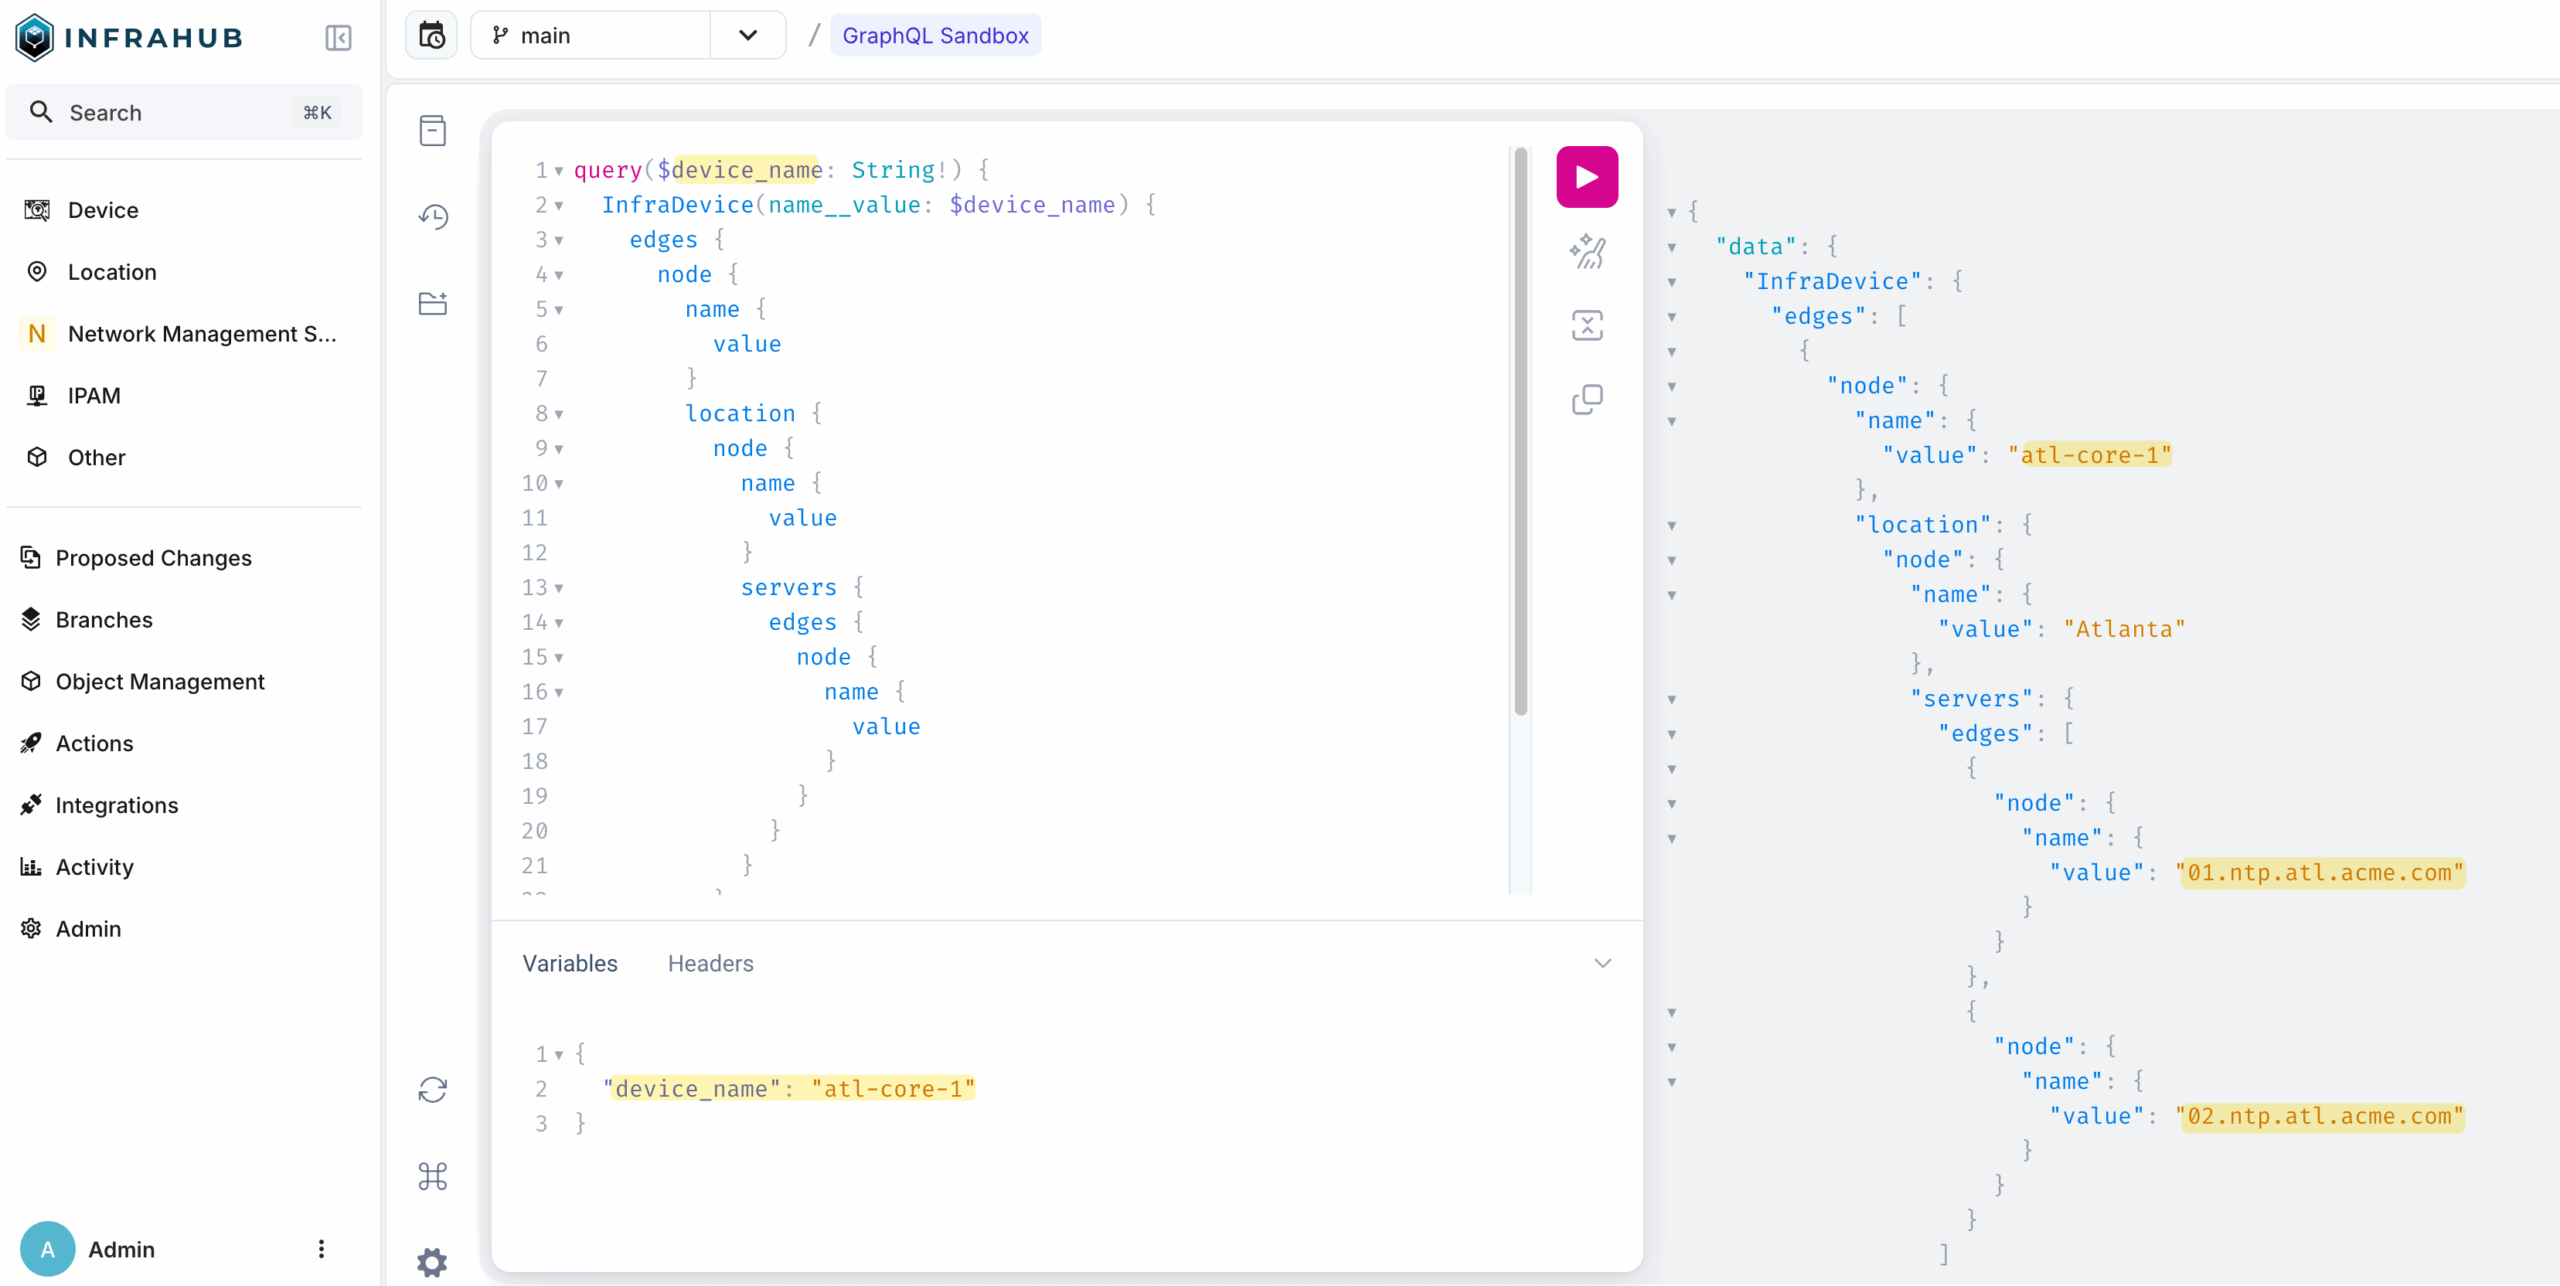Open the Admin user options menu

pyautogui.click(x=321, y=1249)
